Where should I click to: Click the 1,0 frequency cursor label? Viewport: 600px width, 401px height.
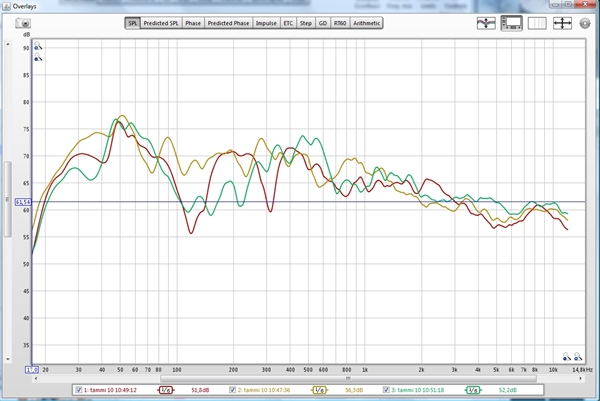pyautogui.click(x=32, y=370)
